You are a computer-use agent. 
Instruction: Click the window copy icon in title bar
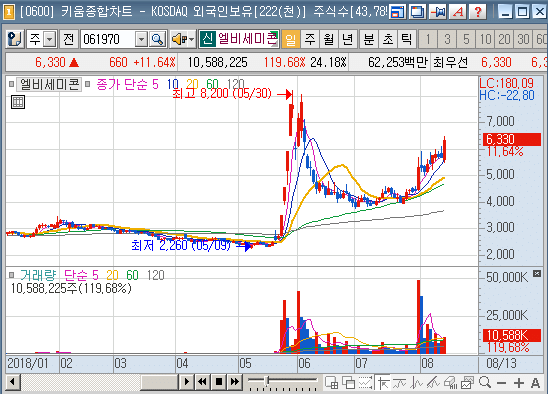tap(418, 12)
